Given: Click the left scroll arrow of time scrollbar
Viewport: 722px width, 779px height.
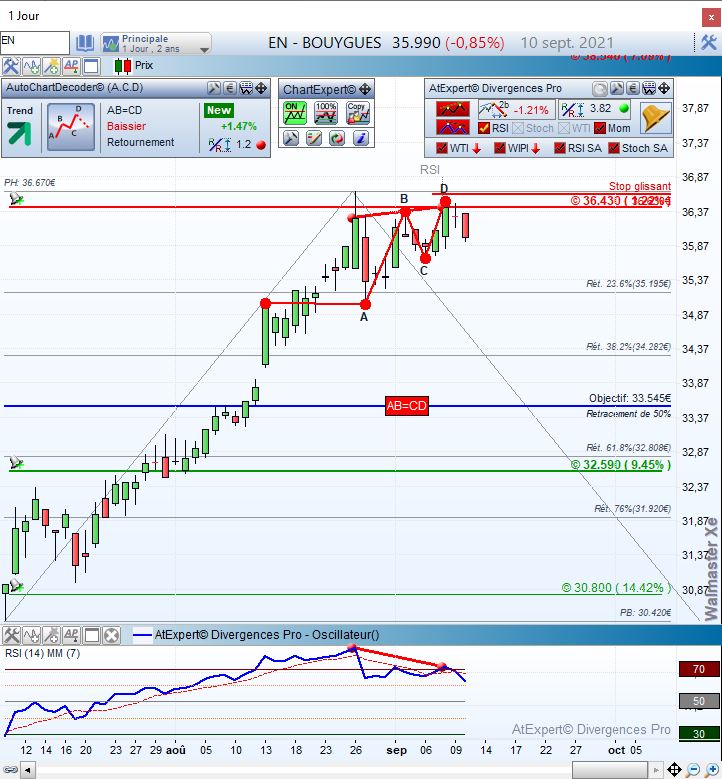Looking at the screenshot, I should click(x=28, y=771).
